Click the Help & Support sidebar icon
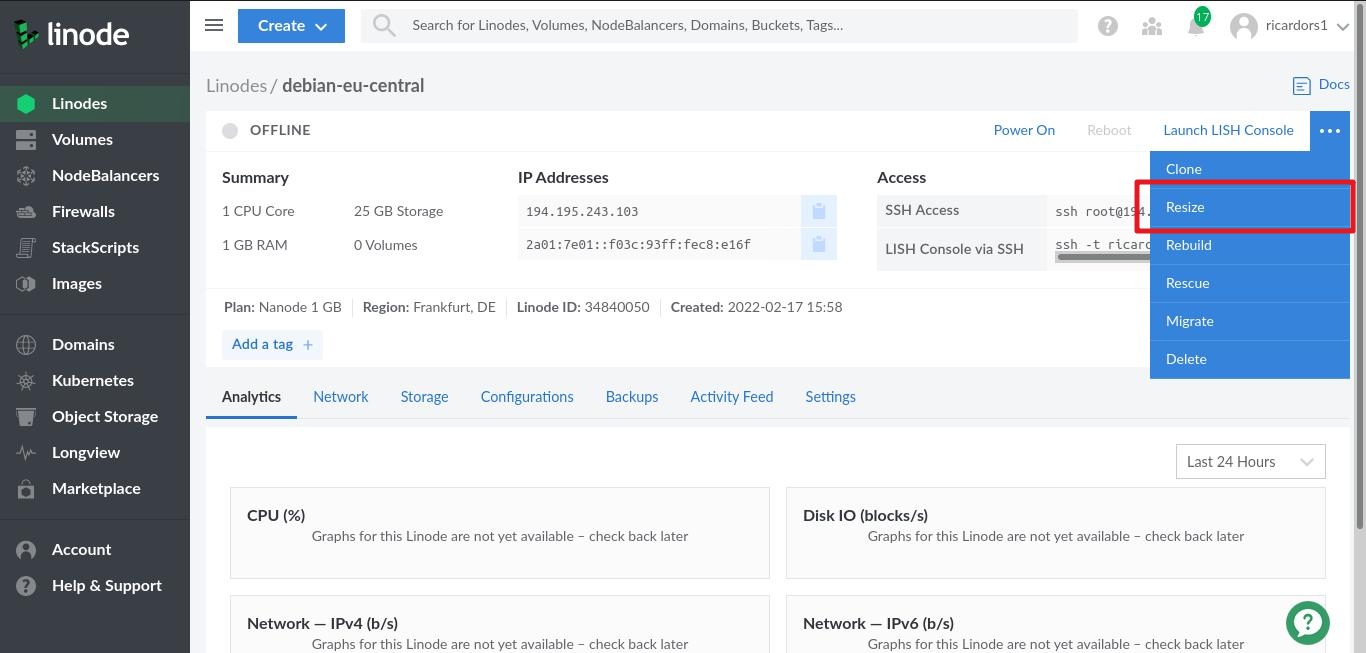 (26, 586)
